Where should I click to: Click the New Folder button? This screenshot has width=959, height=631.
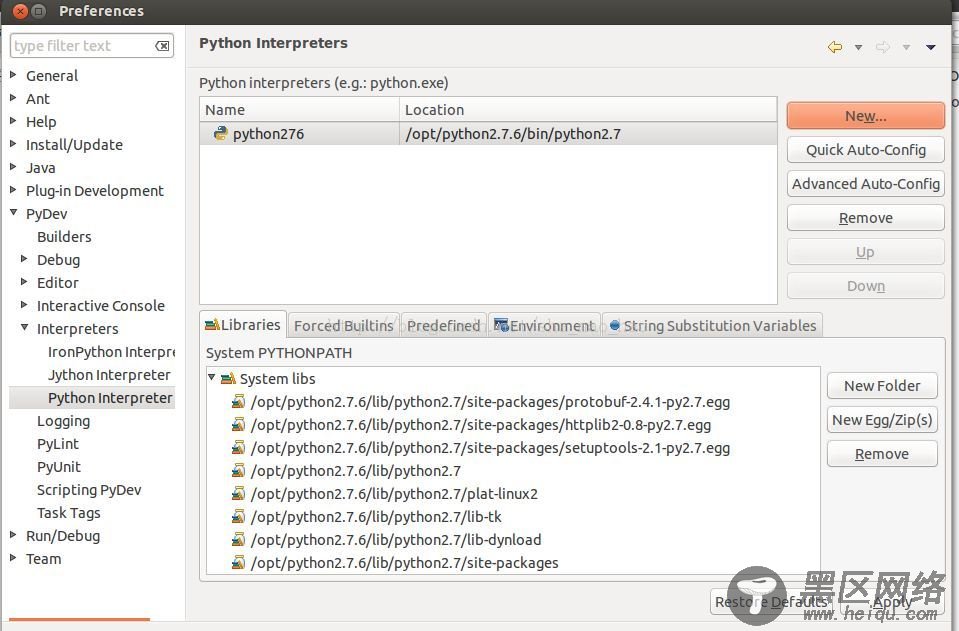tap(882, 386)
